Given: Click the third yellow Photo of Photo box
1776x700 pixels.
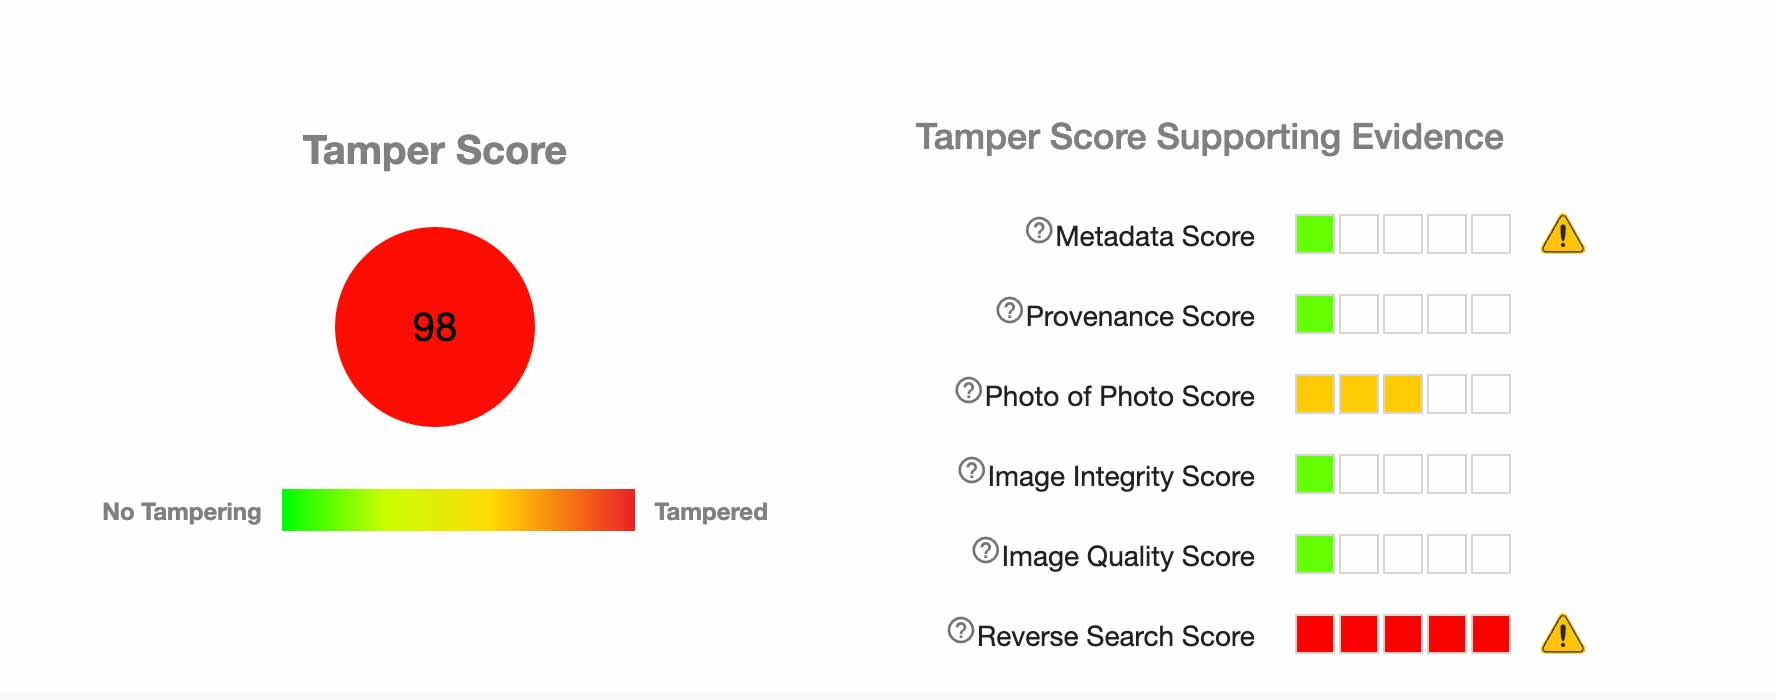Looking at the screenshot, I should (1402, 394).
